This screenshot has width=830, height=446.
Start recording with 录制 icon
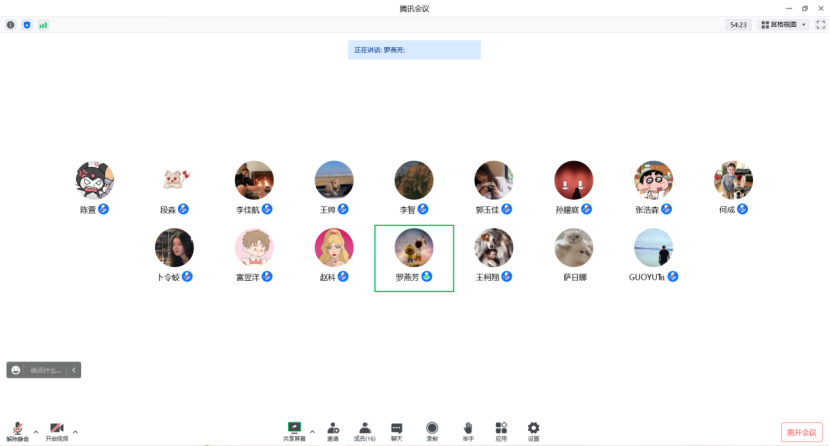(432, 430)
